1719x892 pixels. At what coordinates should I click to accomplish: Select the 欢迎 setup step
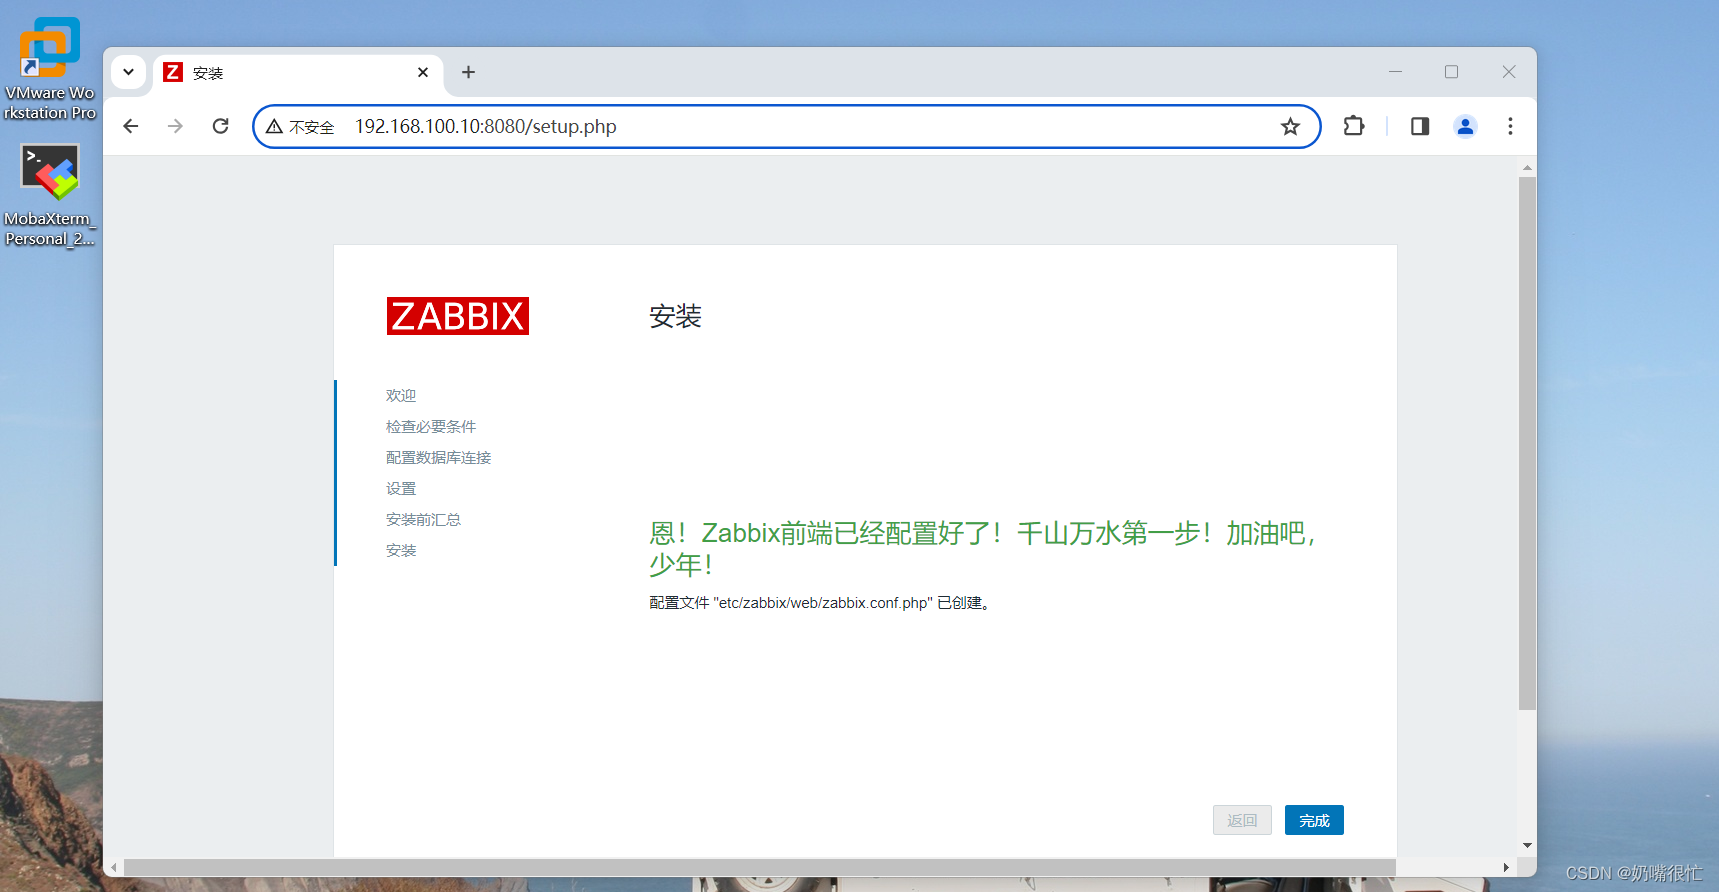(401, 396)
